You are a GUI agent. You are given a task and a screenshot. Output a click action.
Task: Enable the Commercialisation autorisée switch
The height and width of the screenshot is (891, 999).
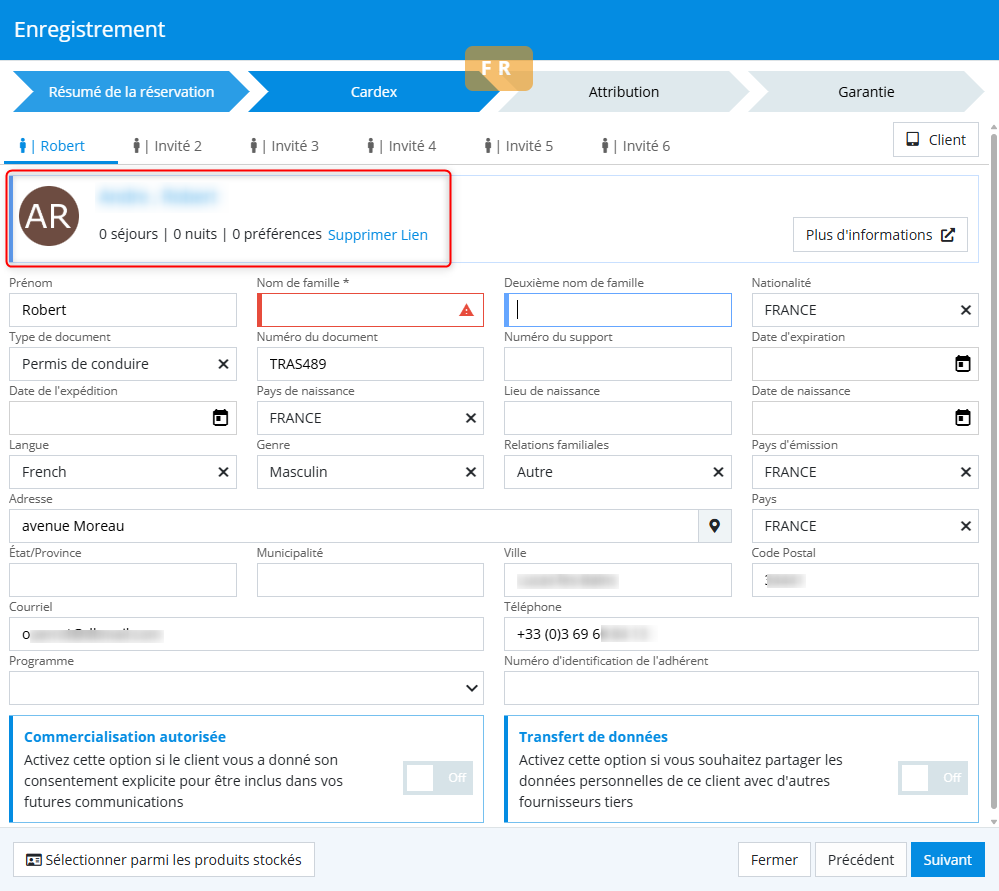(438, 777)
